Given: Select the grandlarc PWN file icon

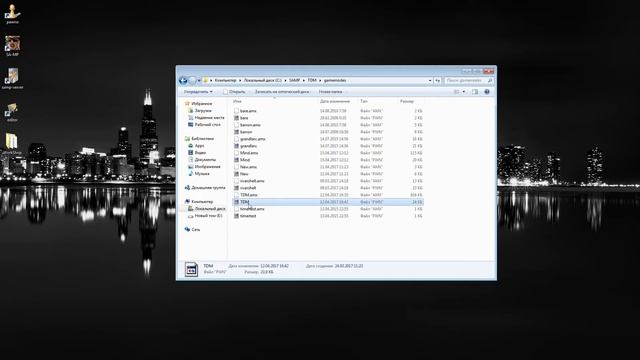Looking at the screenshot, I should (x=236, y=146).
